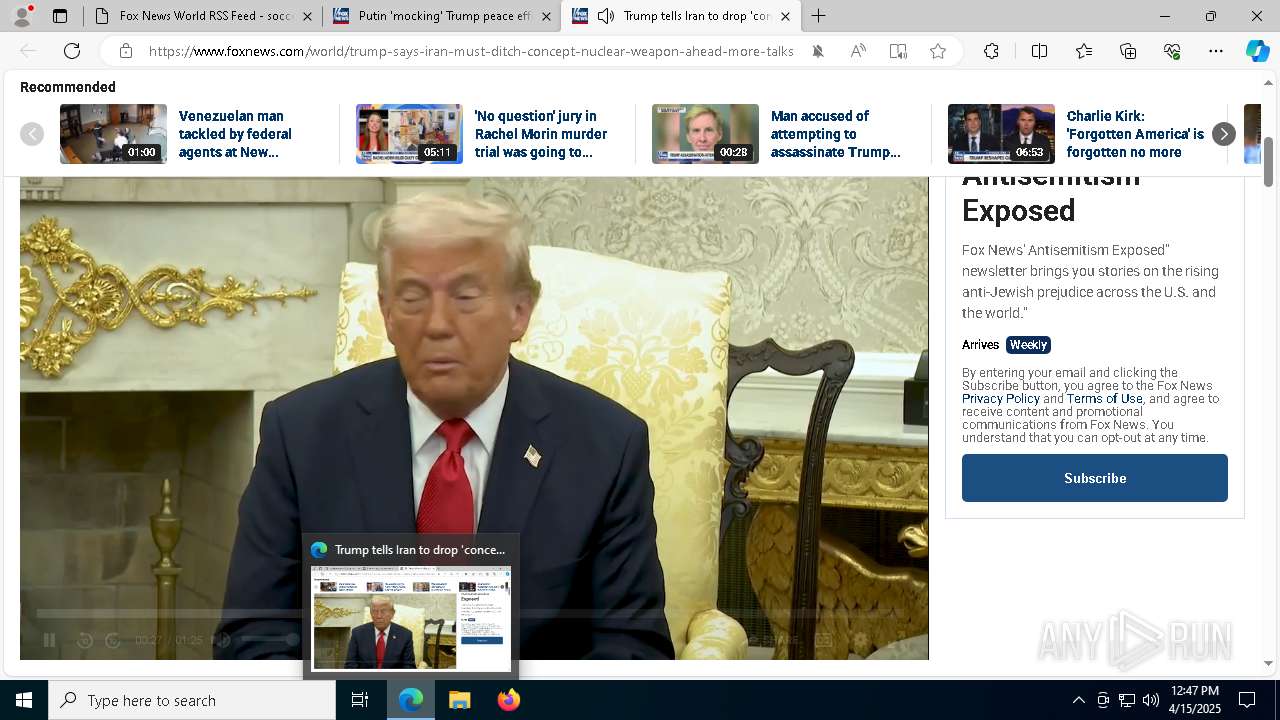
Task: Open Venezuelan man tackled by federal agents
Action: [235, 134]
